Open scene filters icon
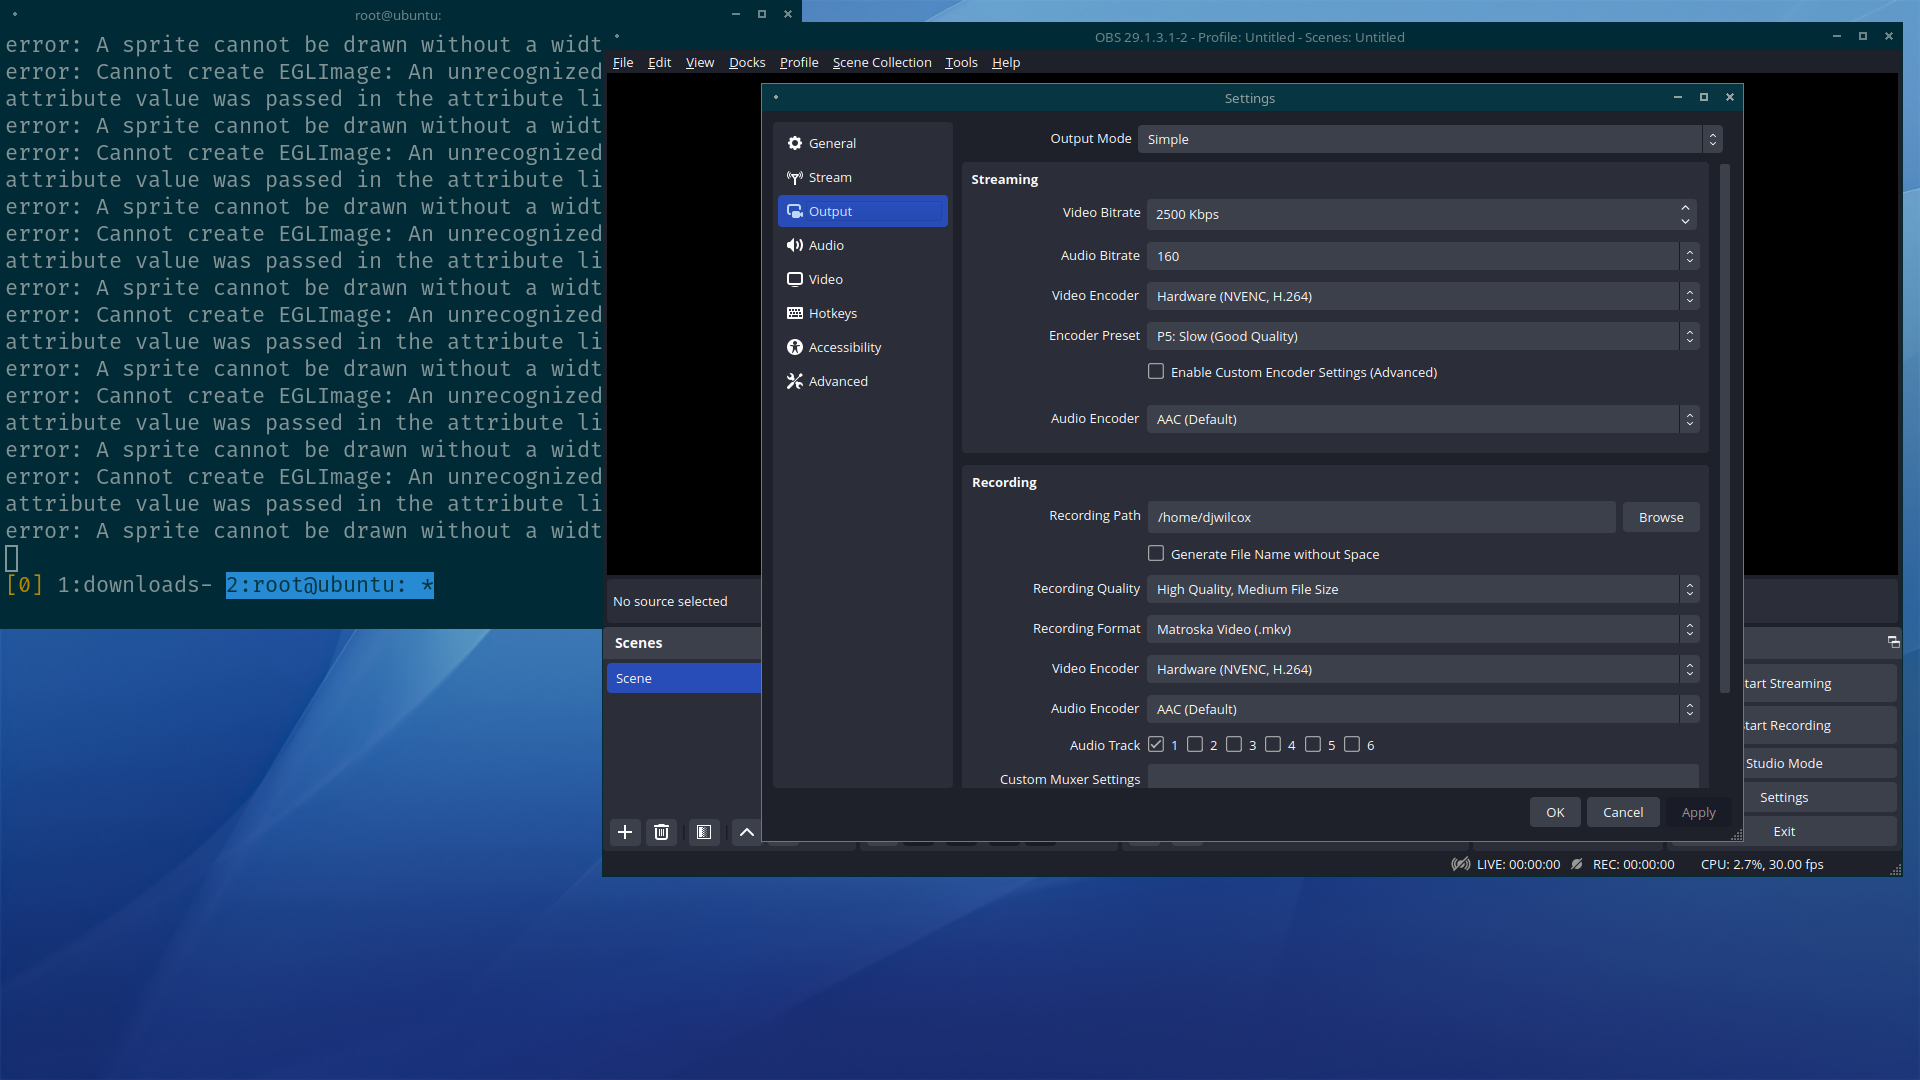This screenshot has width=1920, height=1080. [x=704, y=832]
